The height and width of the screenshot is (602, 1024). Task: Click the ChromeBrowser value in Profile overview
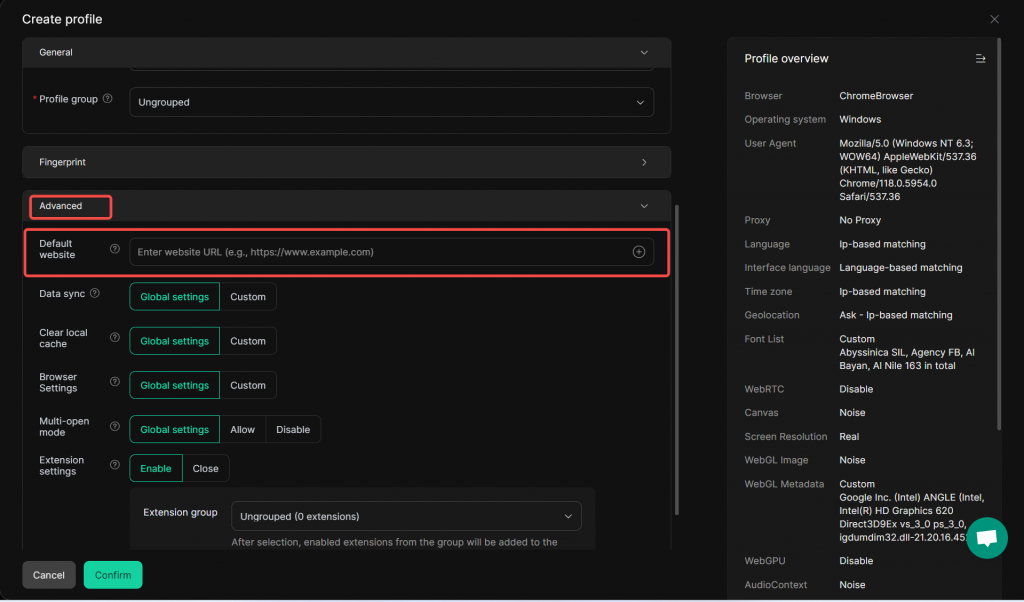click(876, 95)
